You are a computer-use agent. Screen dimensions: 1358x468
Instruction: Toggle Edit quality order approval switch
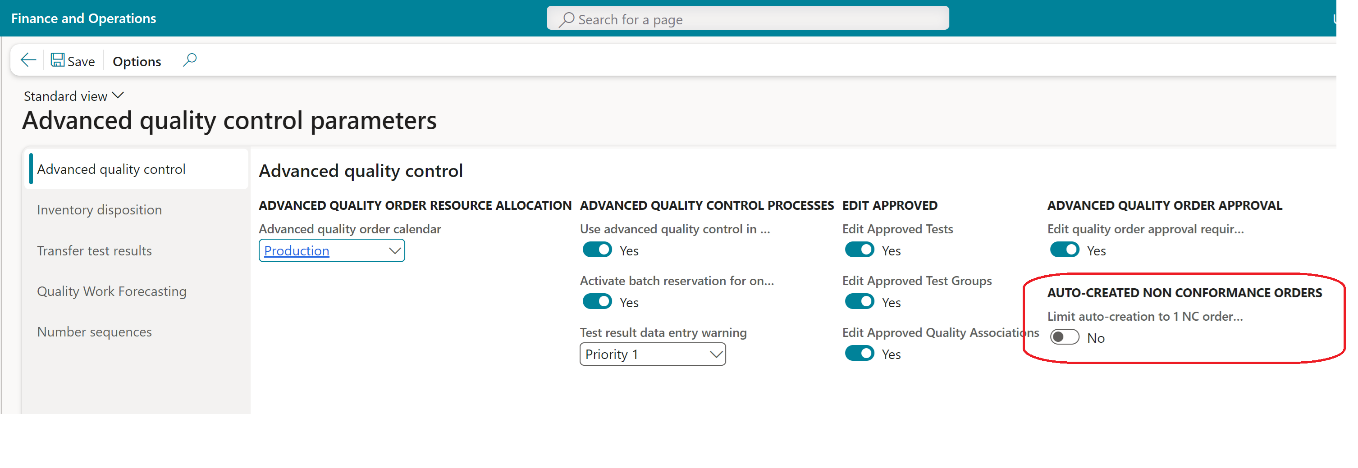pos(1065,250)
